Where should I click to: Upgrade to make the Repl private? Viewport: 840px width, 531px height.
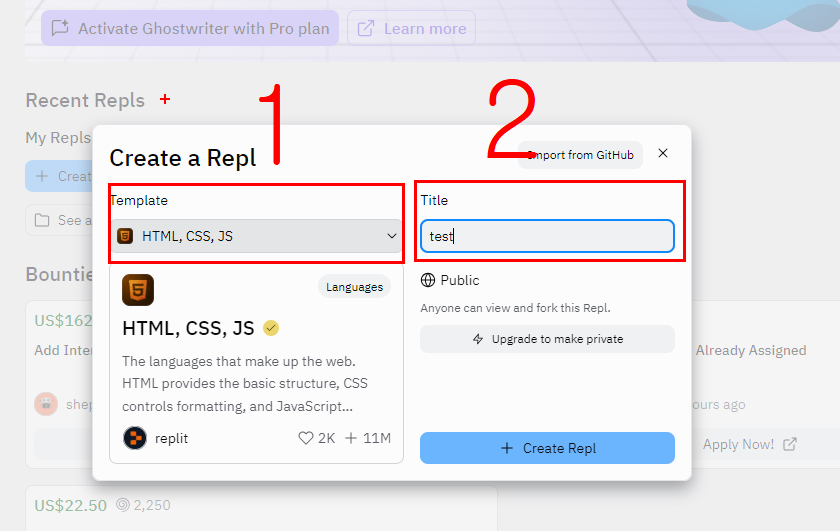pyautogui.click(x=547, y=339)
